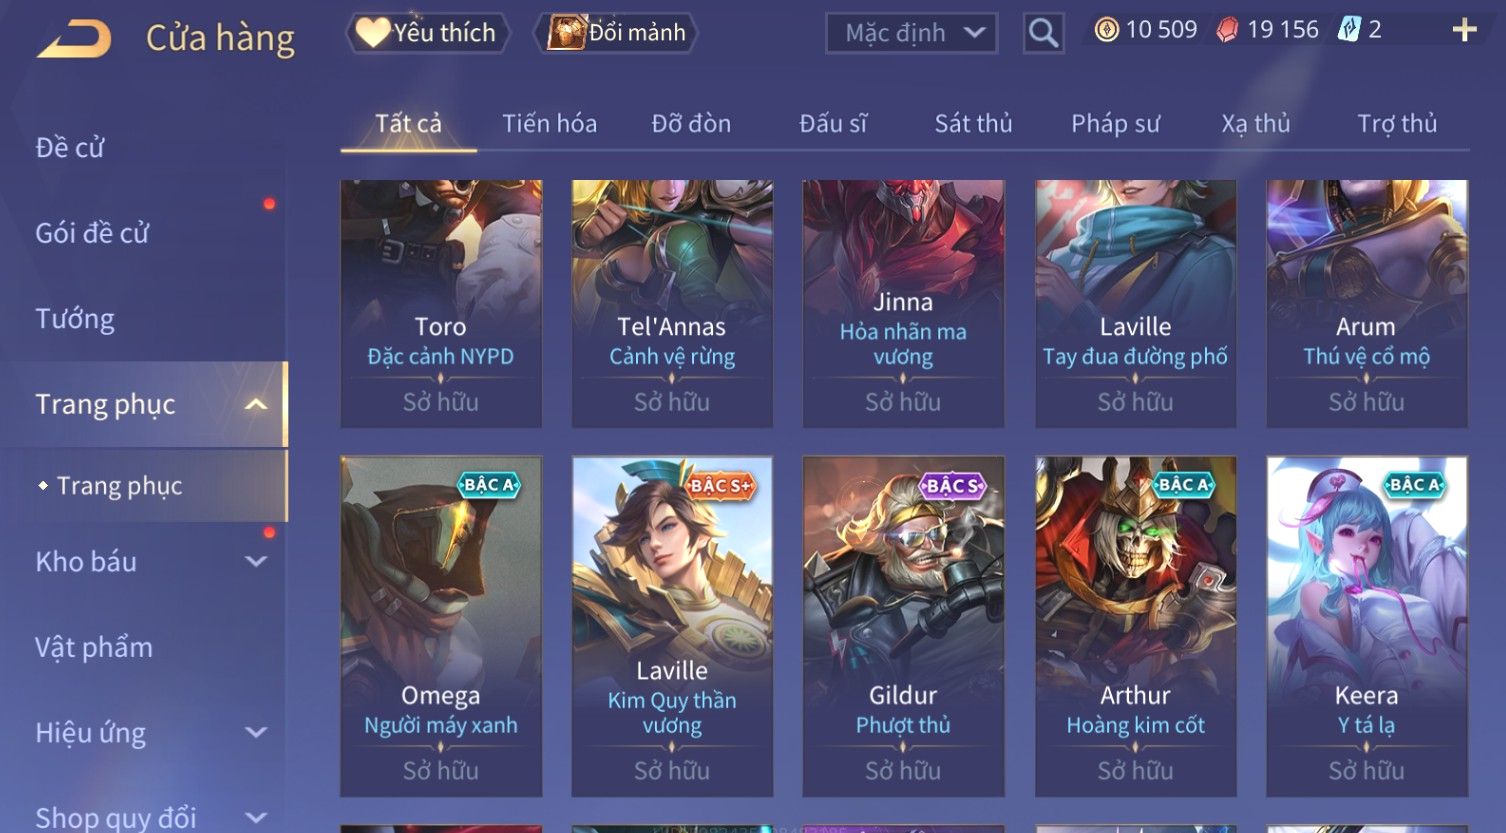1506x833 pixels.
Task: Tap the golden back arrow icon
Action: (75, 38)
